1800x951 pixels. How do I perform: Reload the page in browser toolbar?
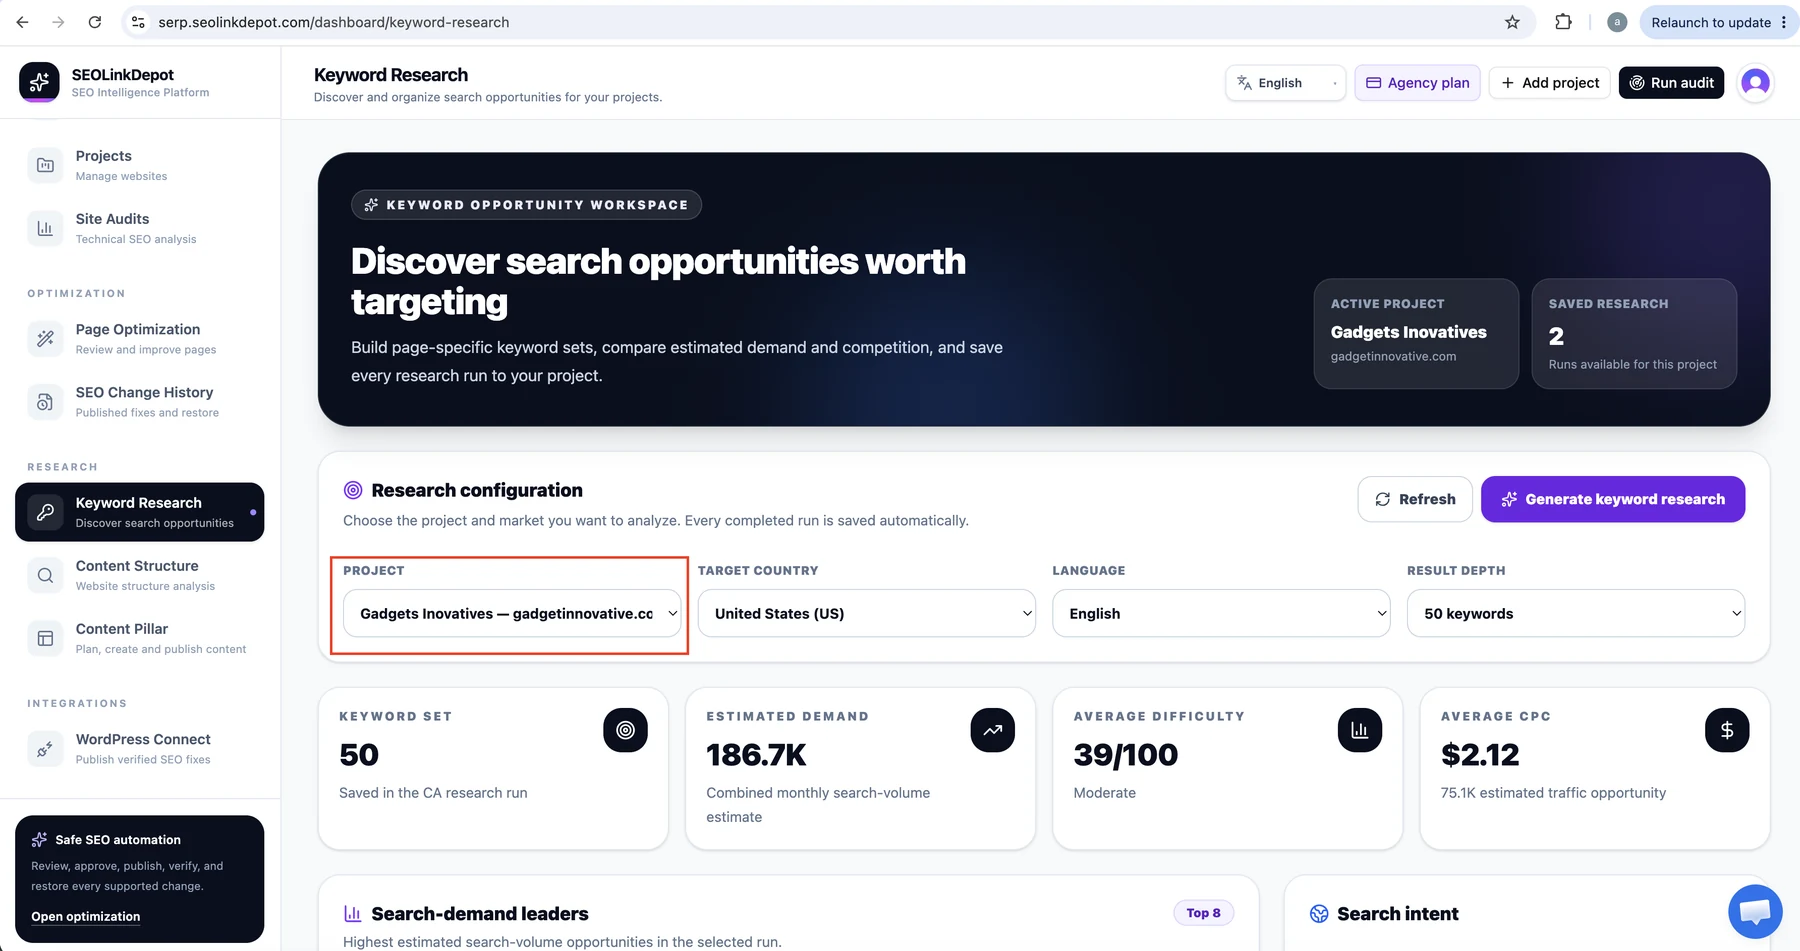95,22
